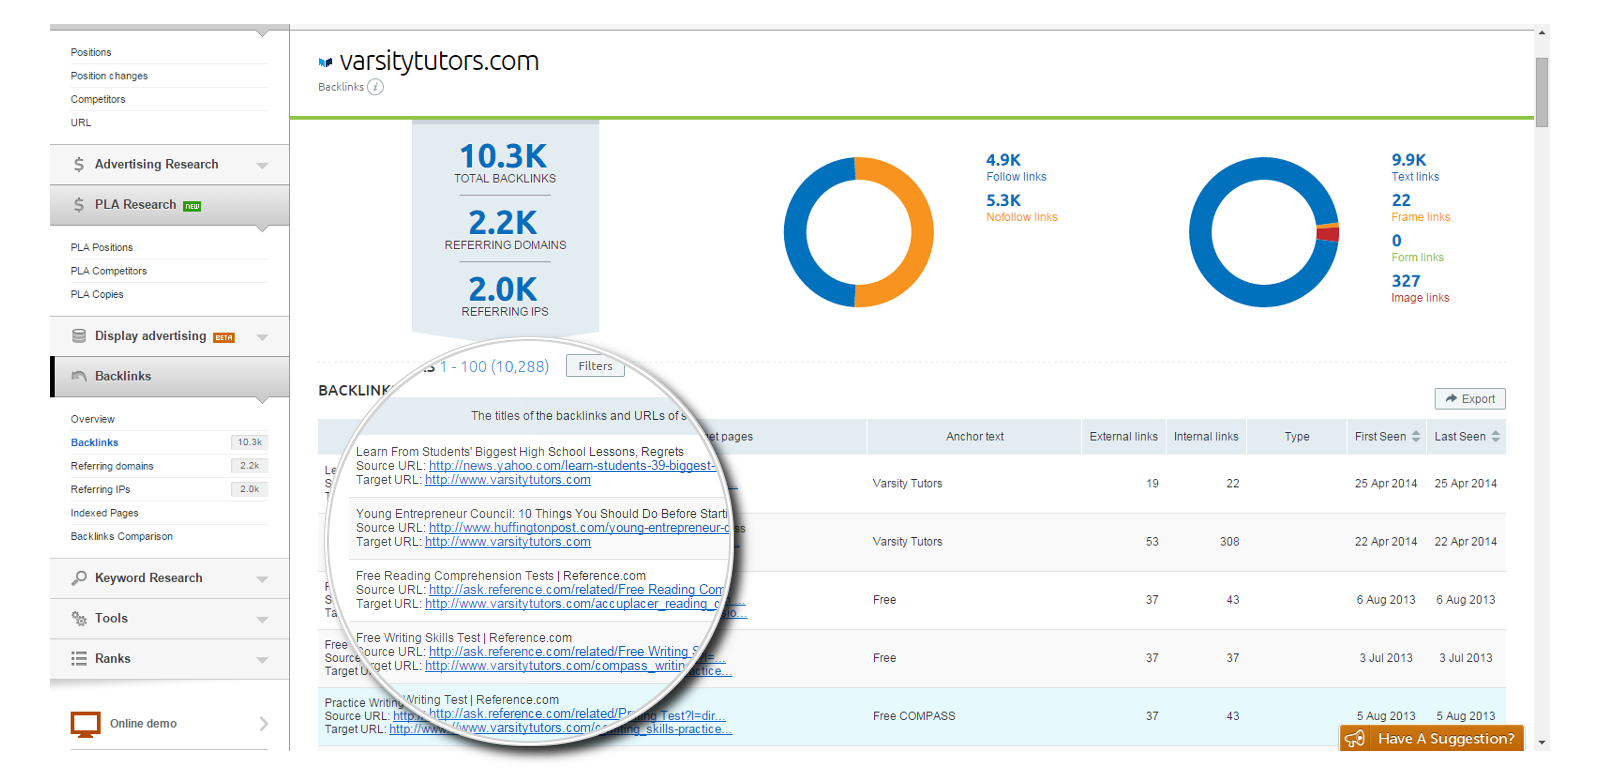Click the 5.3K Nofollow links figure
Viewport: 1600px width, 775px height.
click(x=1003, y=200)
